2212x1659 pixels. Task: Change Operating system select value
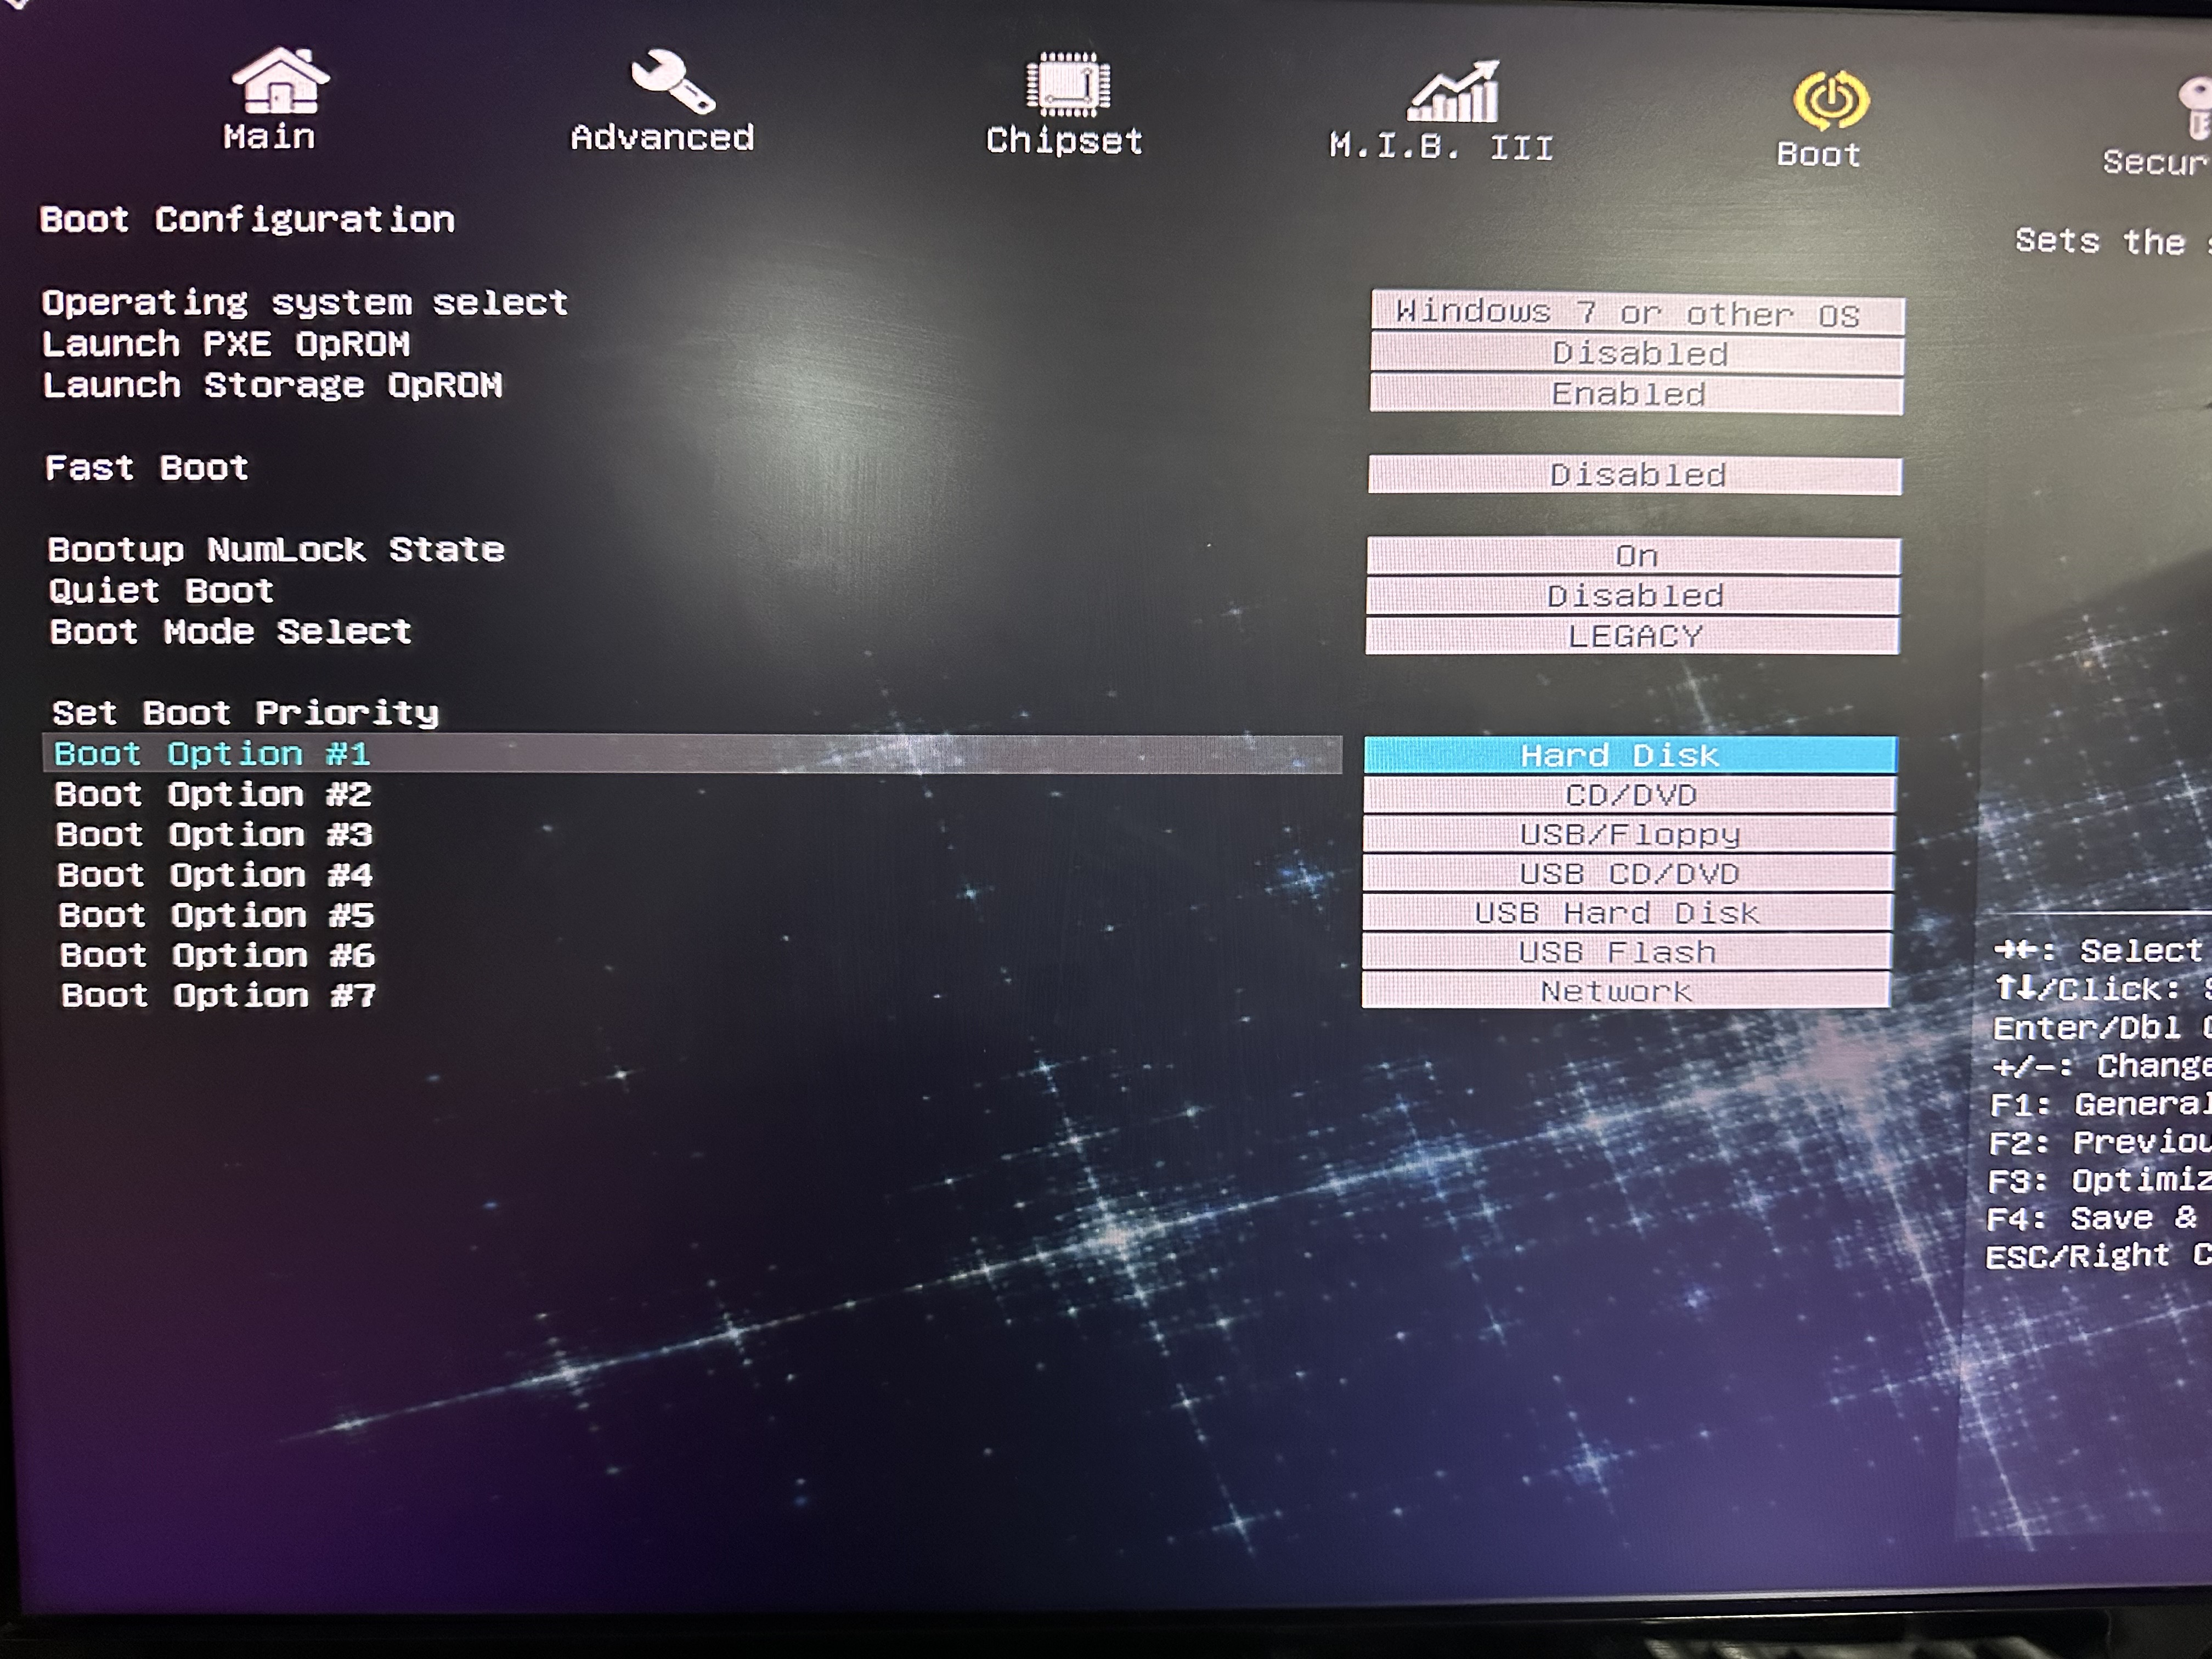tap(1637, 314)
